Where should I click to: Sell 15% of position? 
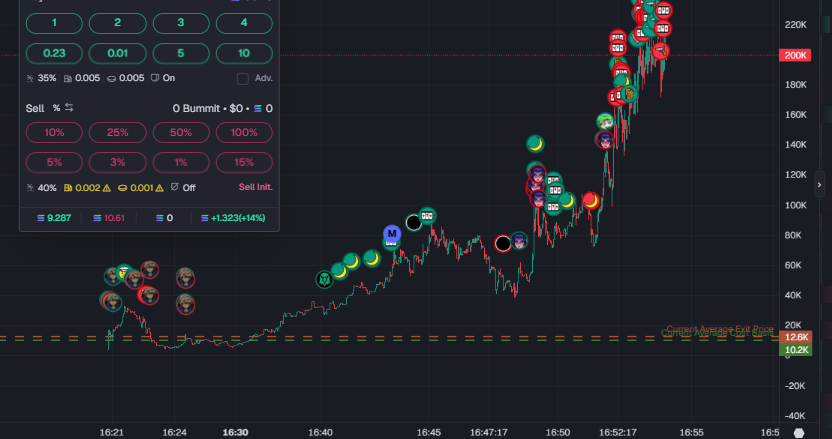244,162
